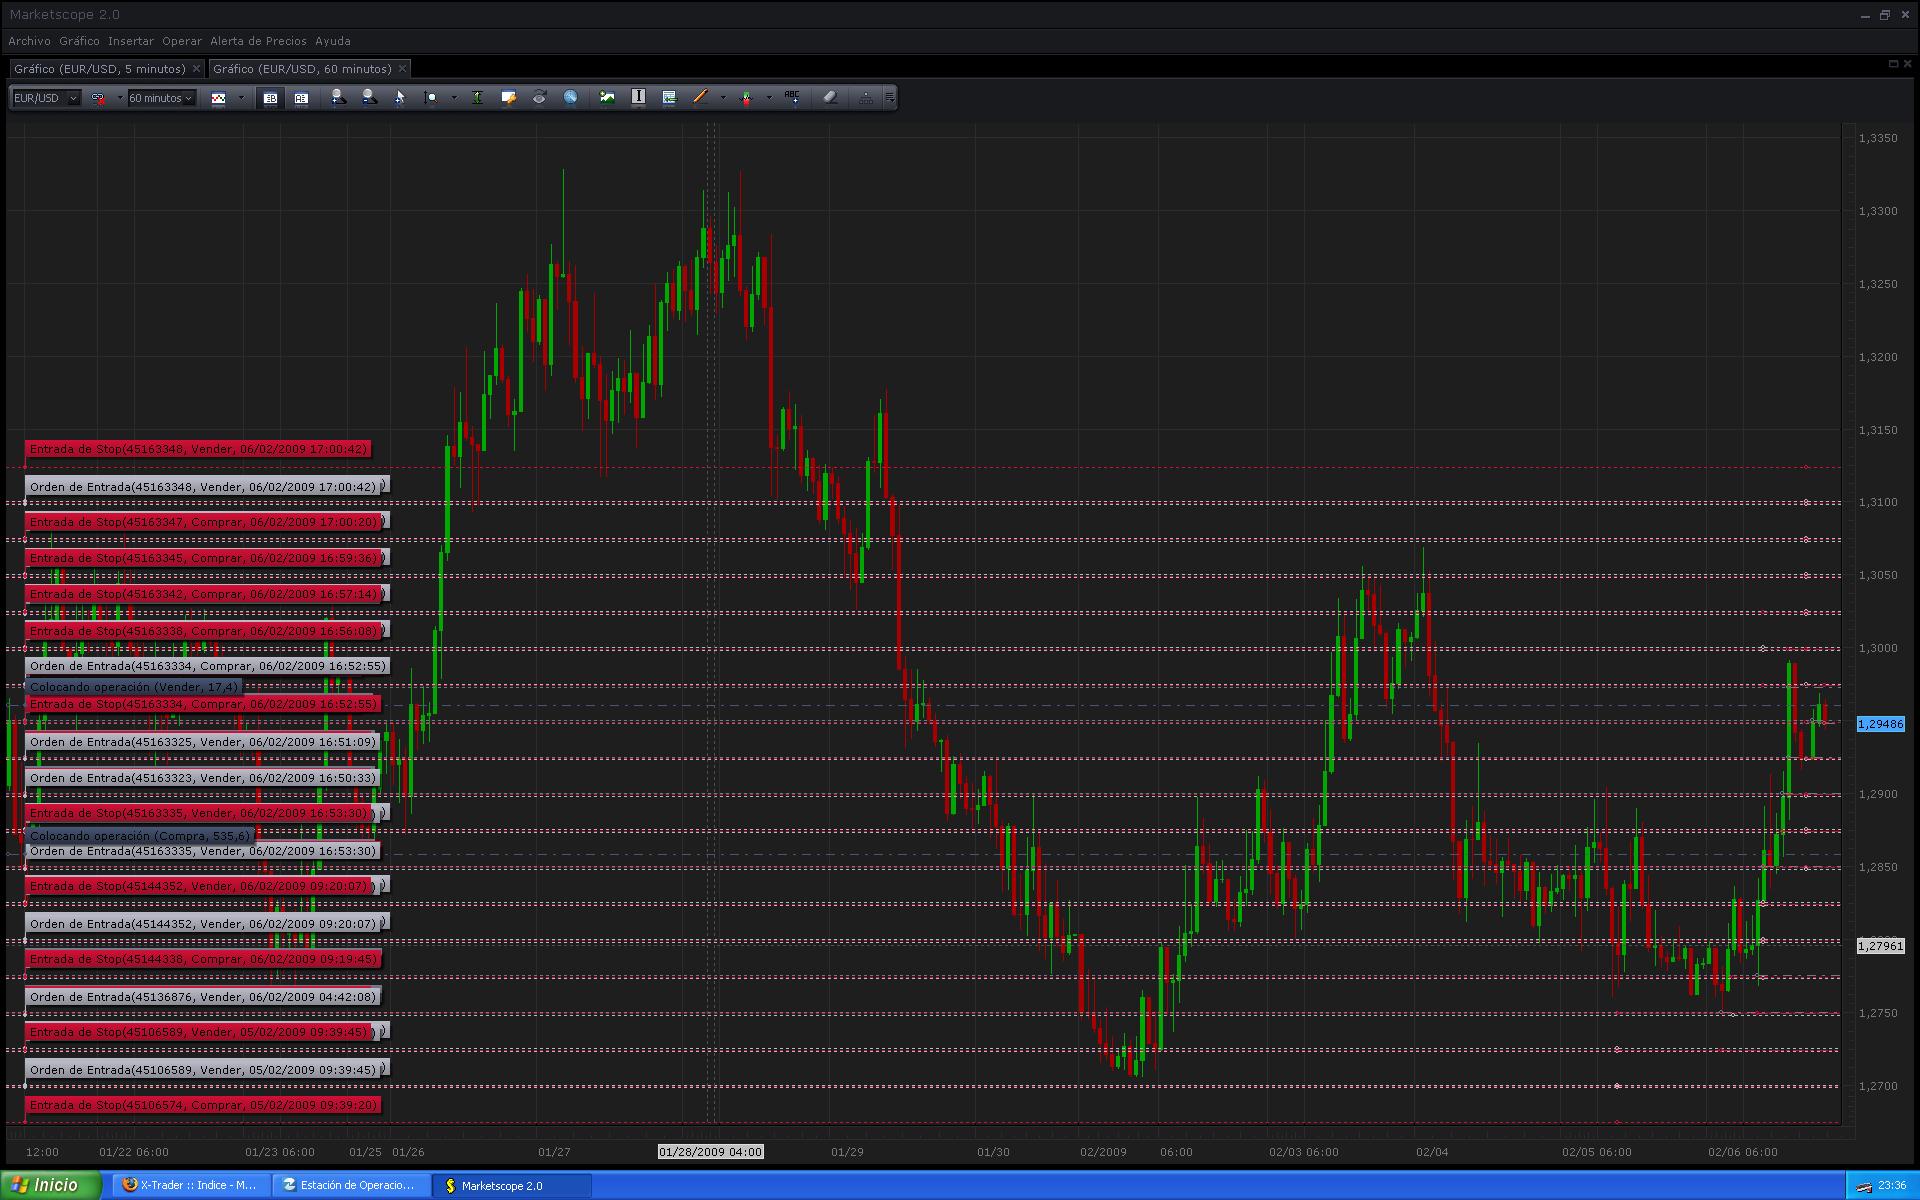
Task: Click the Windows Inicio start button
Action: [48, 1185]
